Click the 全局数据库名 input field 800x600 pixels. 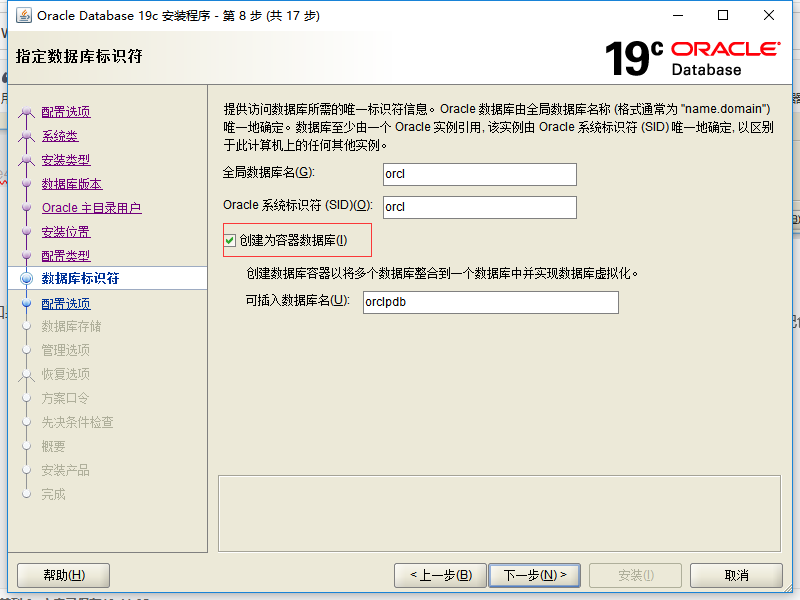tap(480, 174)
